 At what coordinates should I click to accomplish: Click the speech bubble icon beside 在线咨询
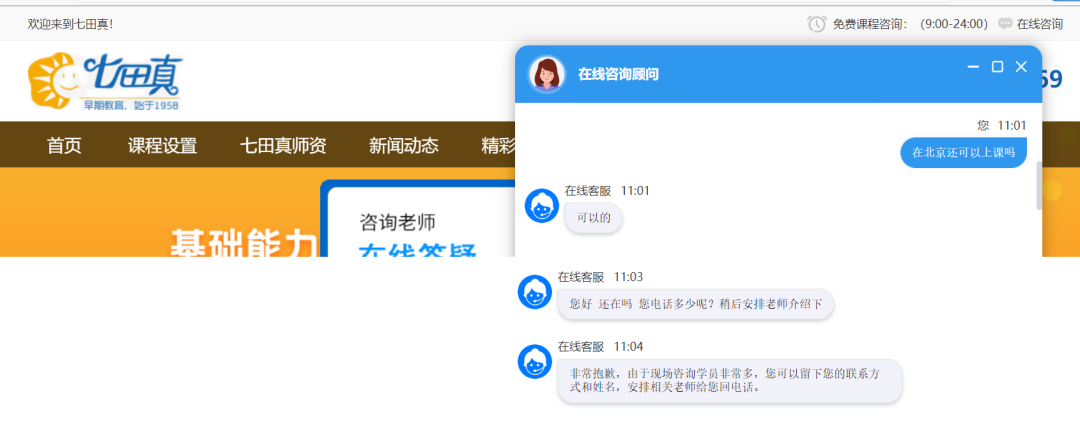pyautogui.click(x=1005, y=24)
